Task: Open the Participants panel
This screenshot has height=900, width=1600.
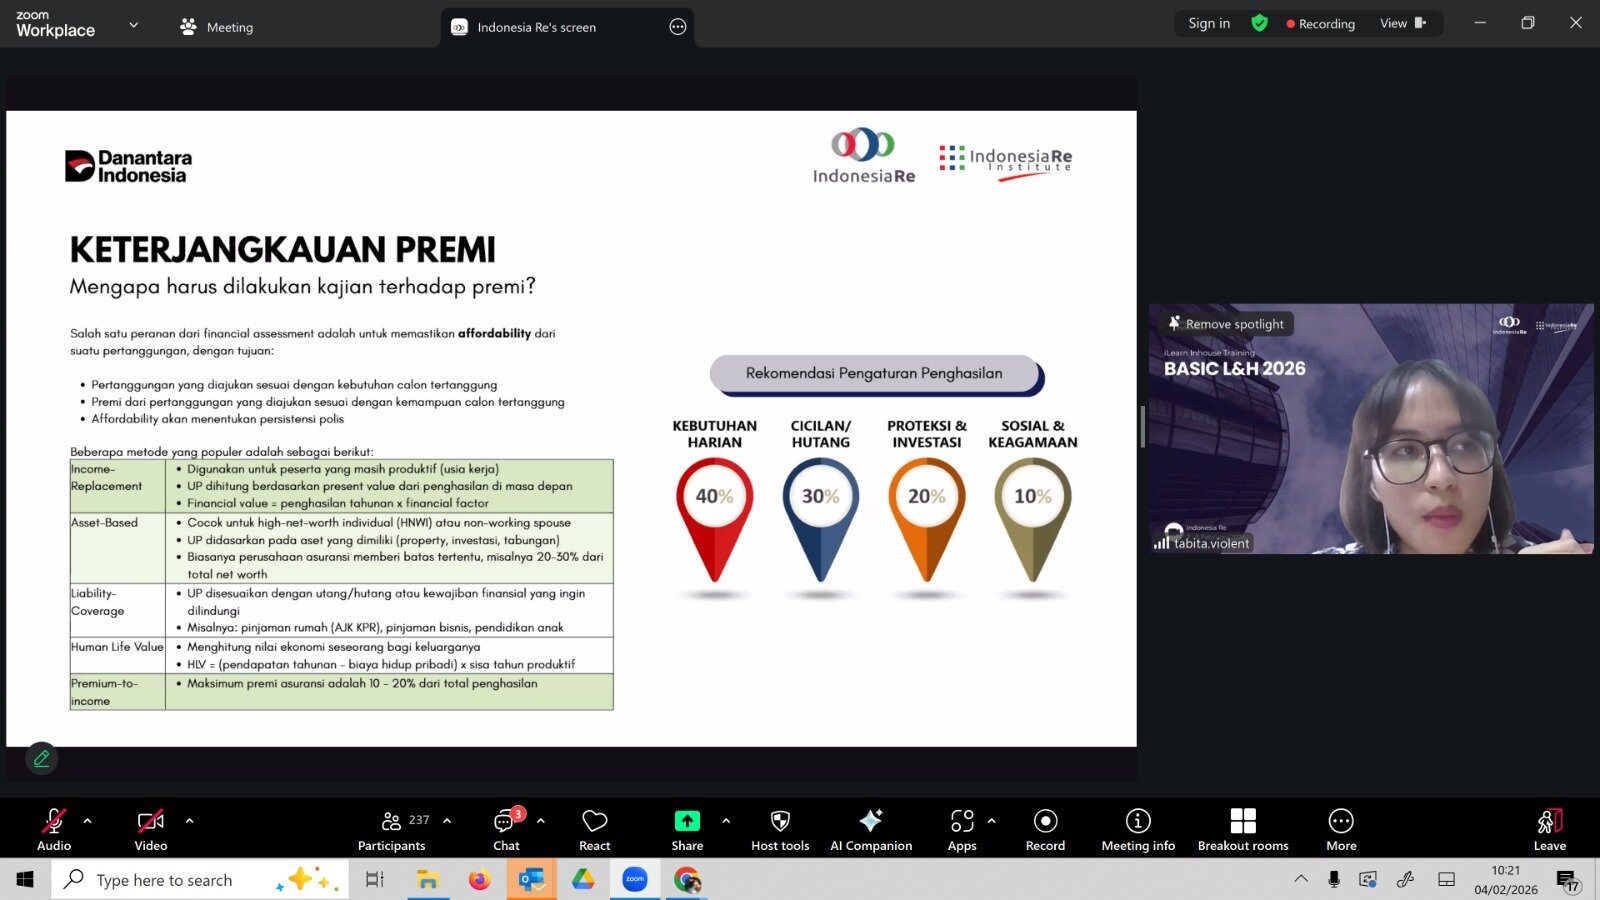Action: click(392, 830)
